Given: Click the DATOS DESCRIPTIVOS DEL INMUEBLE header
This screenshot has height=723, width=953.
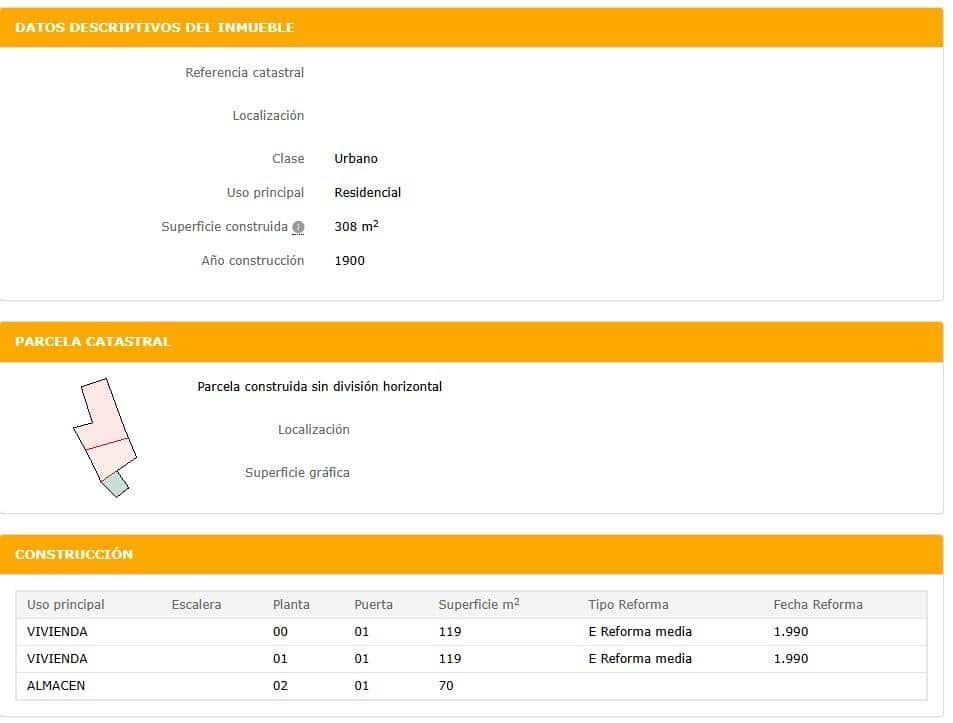Looking at the screenshot, I should coord(154,27).
